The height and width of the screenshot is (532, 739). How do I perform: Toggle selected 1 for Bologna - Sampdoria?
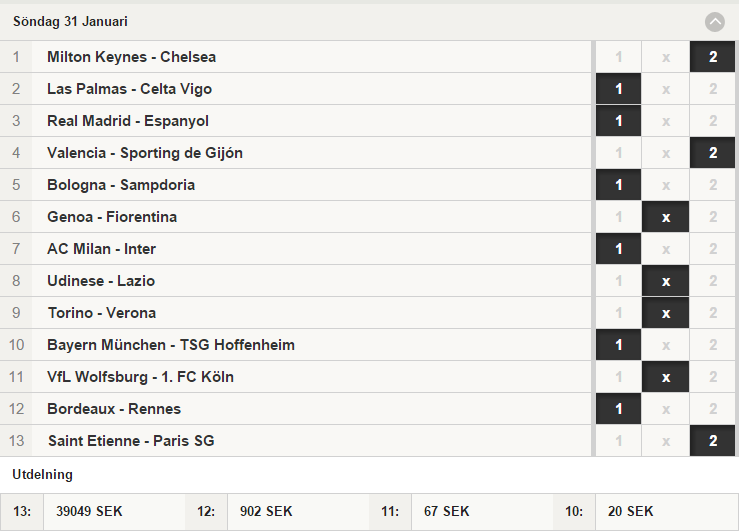tap(618, 185)
